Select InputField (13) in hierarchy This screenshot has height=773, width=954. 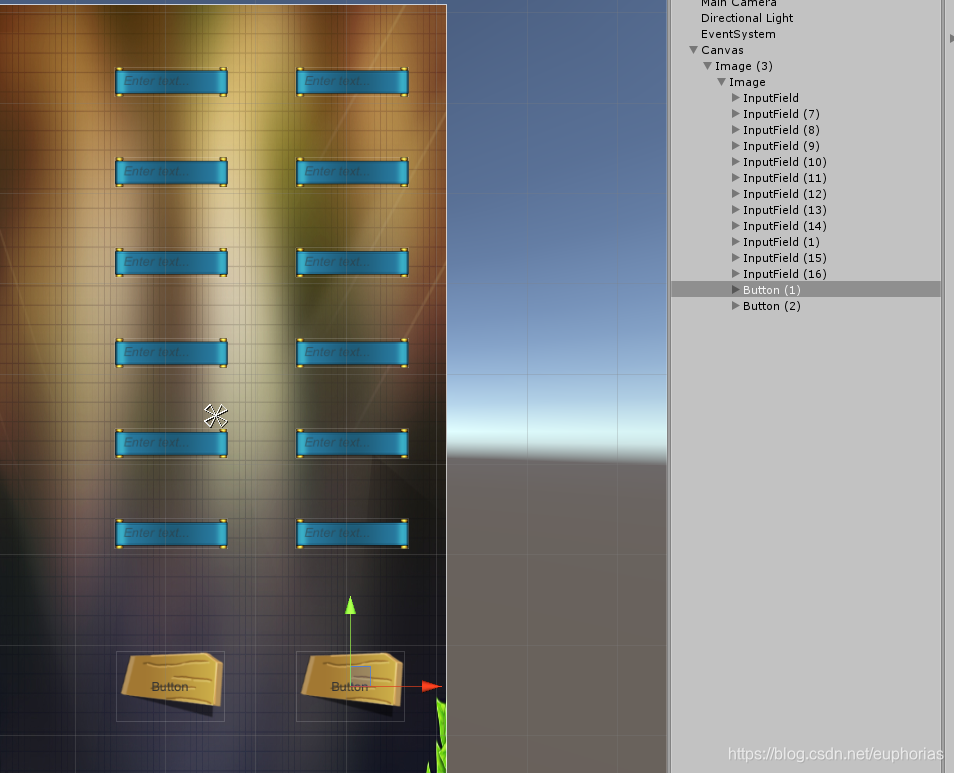pyautogui.click(x=784, y=210)
